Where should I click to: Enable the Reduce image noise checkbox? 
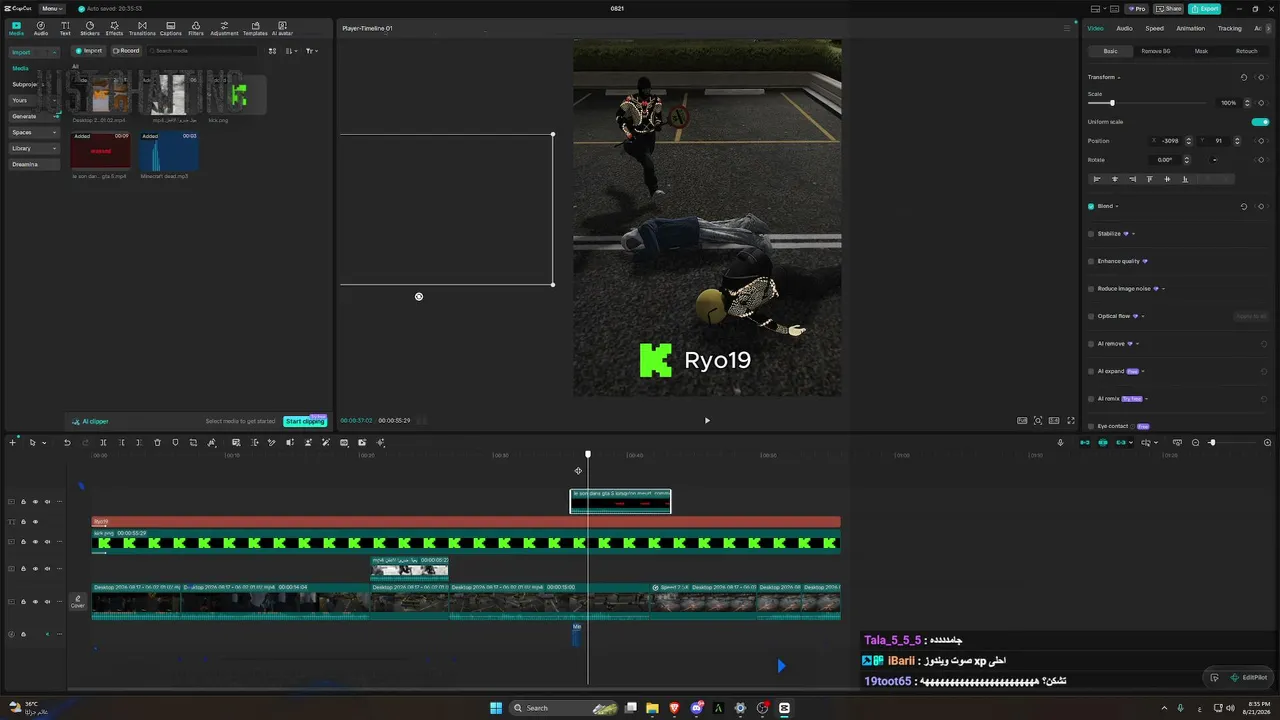(1091, 289)
